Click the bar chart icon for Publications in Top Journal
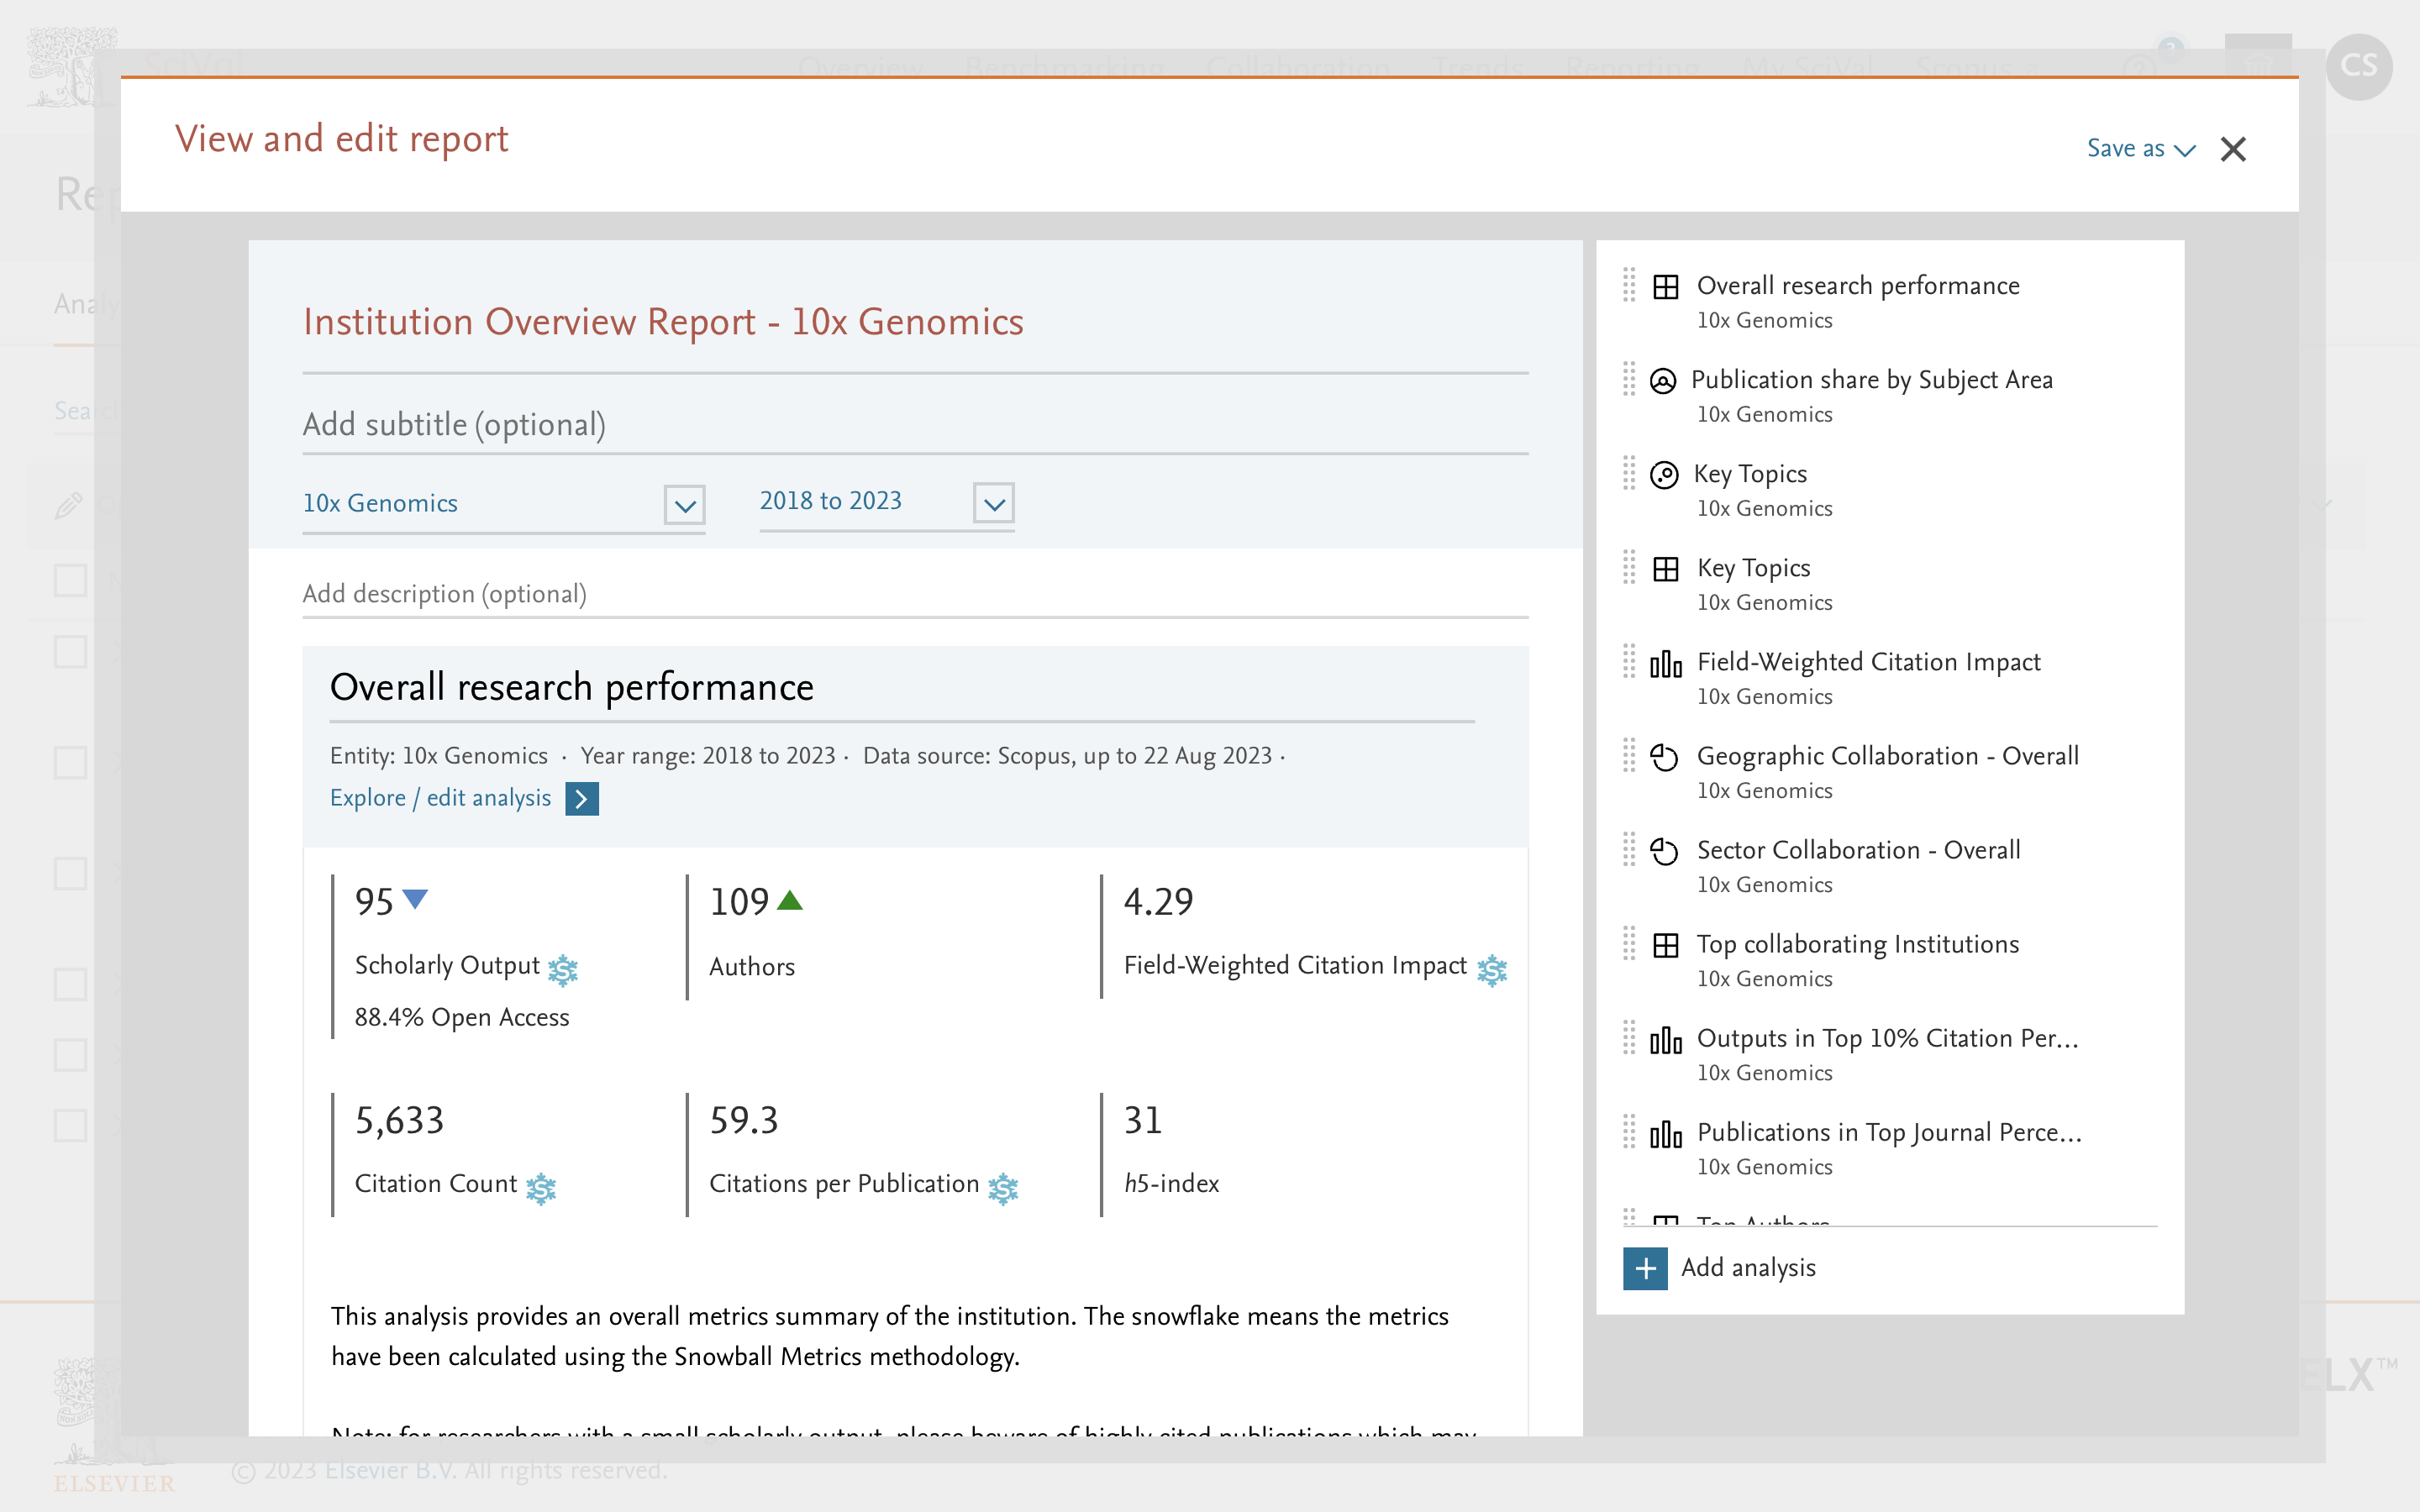Viewport: 2420px width, 1512px height. (x=1666, y=1134)
